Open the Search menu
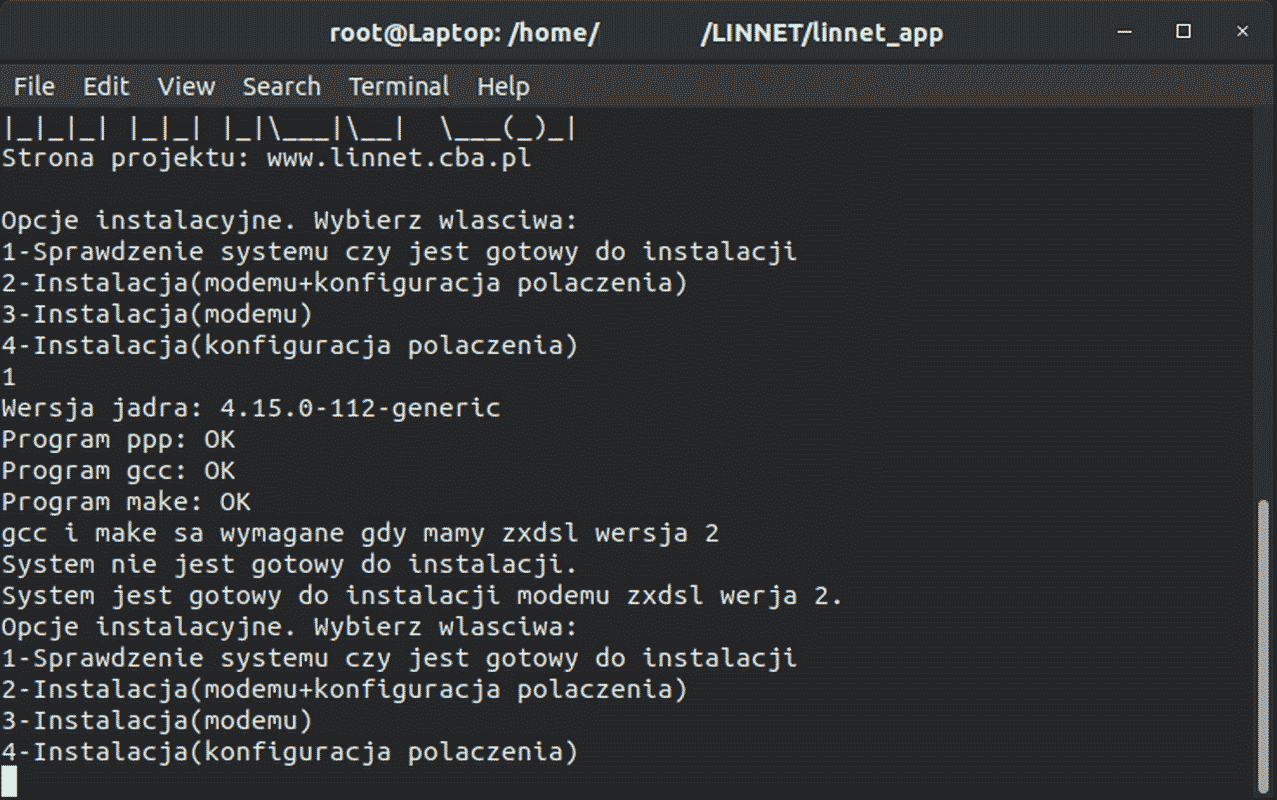This screenshot has width=1277, height=800. 281,87
